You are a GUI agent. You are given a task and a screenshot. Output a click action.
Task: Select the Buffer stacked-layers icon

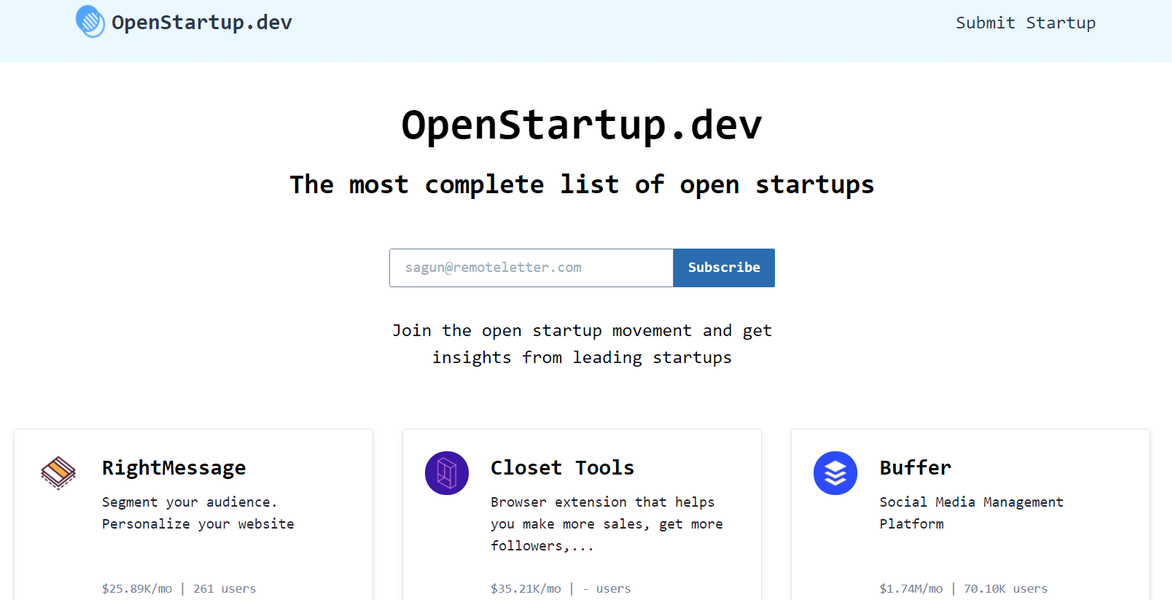pyautogui.click(x=835, y=473)
